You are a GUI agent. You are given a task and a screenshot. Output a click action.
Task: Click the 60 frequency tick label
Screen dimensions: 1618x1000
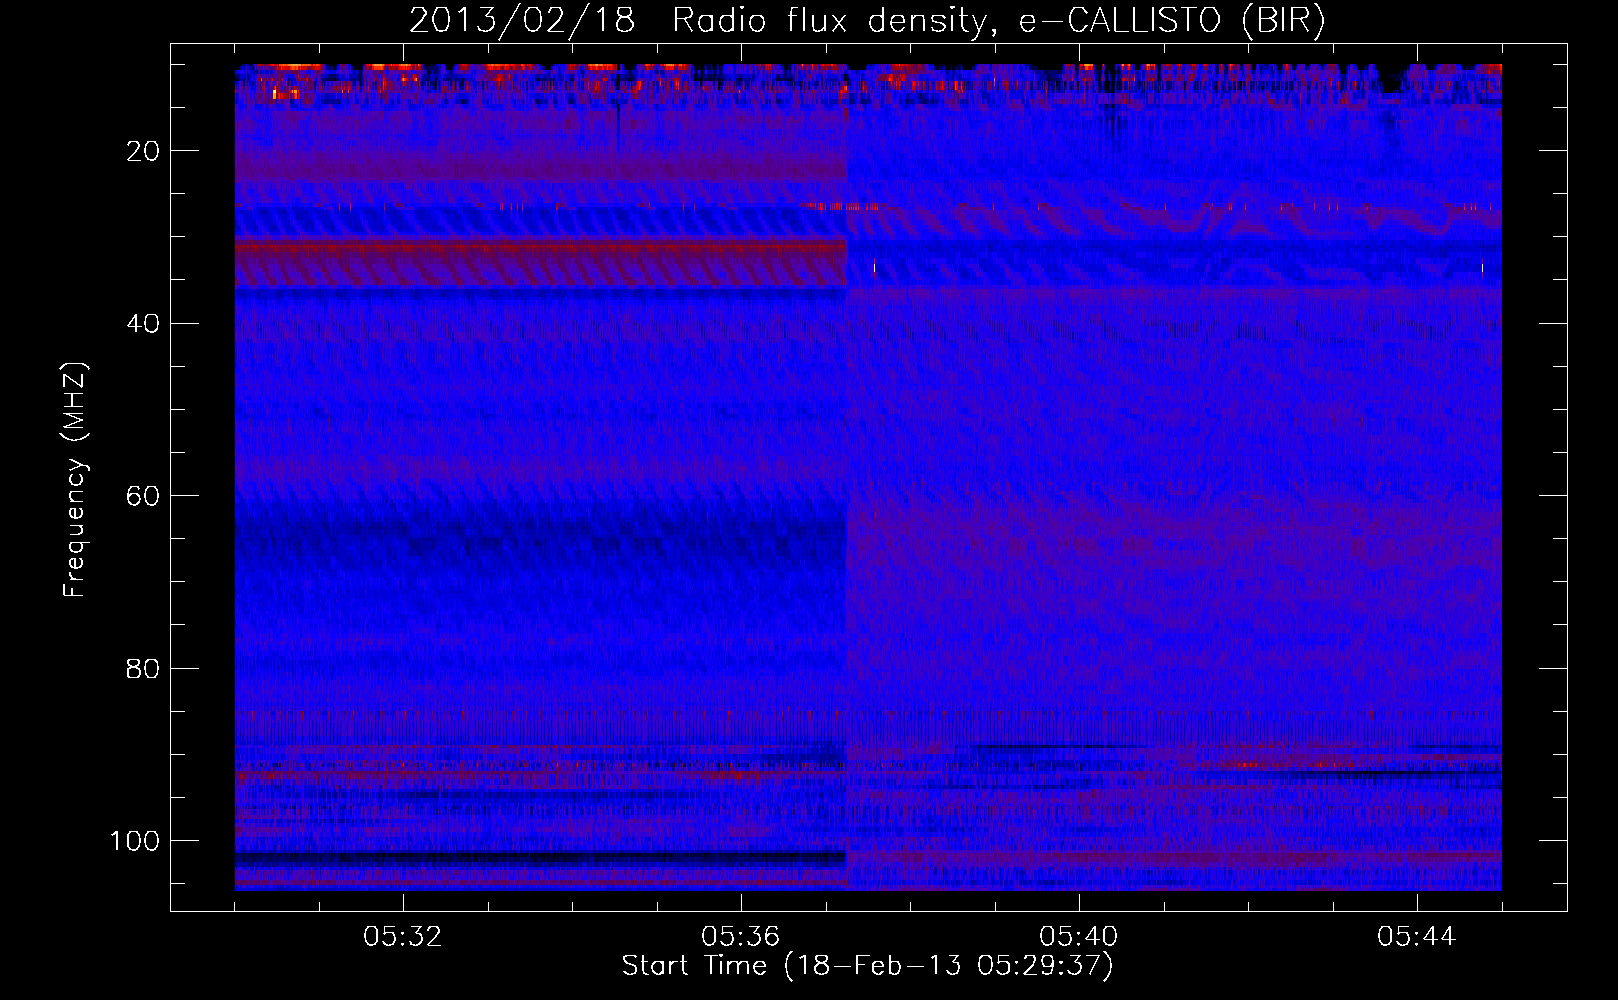click(144, 496)
